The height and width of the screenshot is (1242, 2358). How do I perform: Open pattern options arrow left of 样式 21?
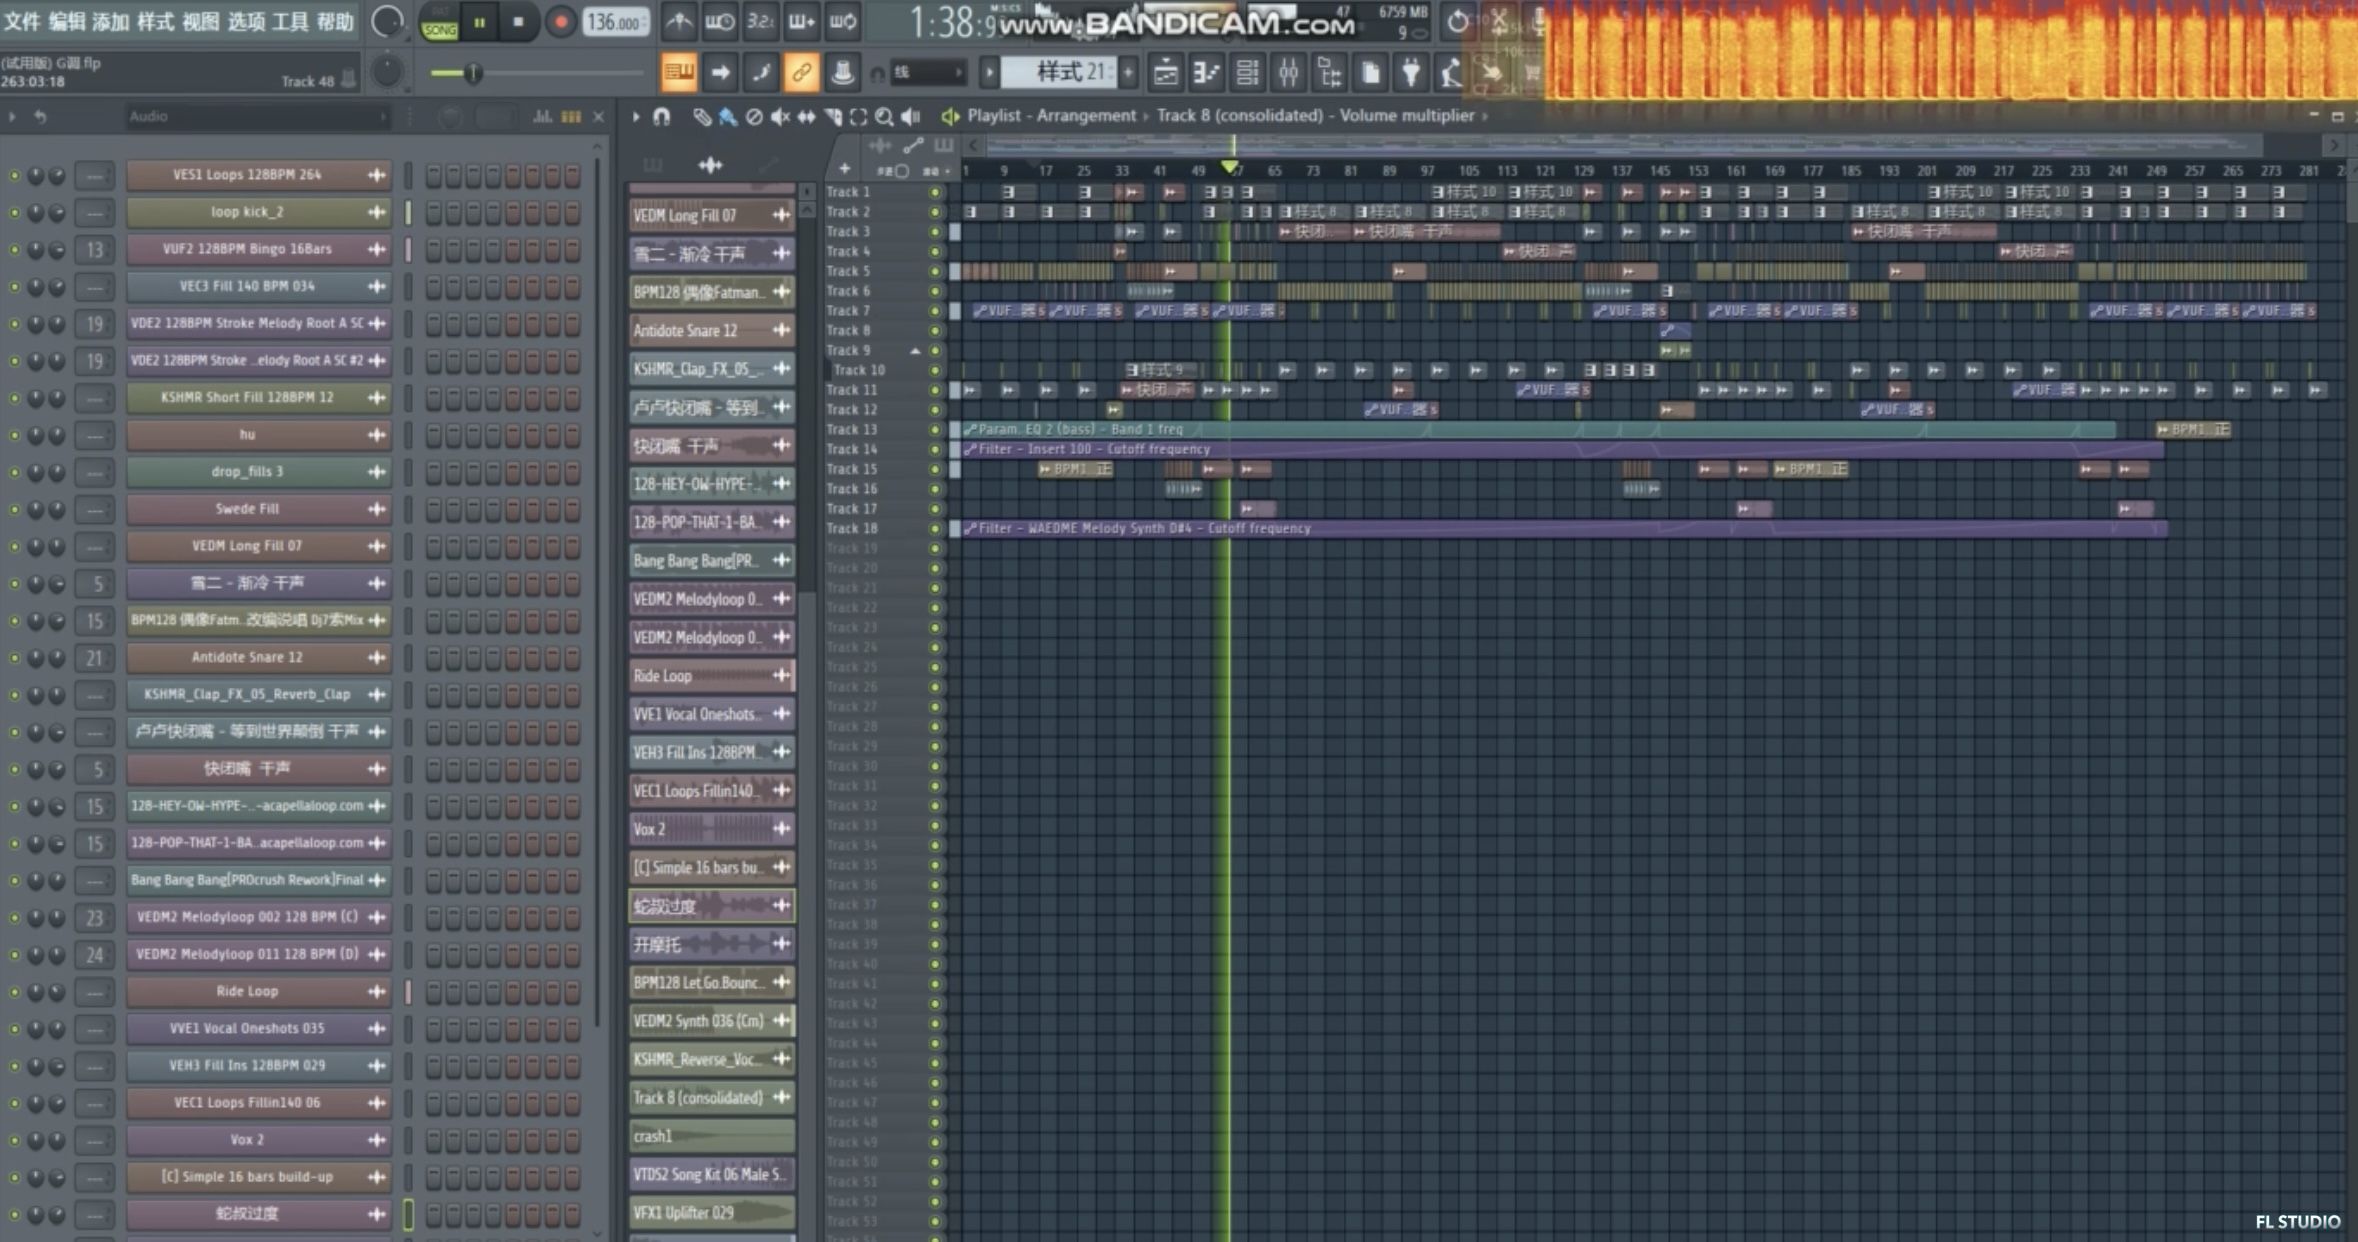(989, 72)
